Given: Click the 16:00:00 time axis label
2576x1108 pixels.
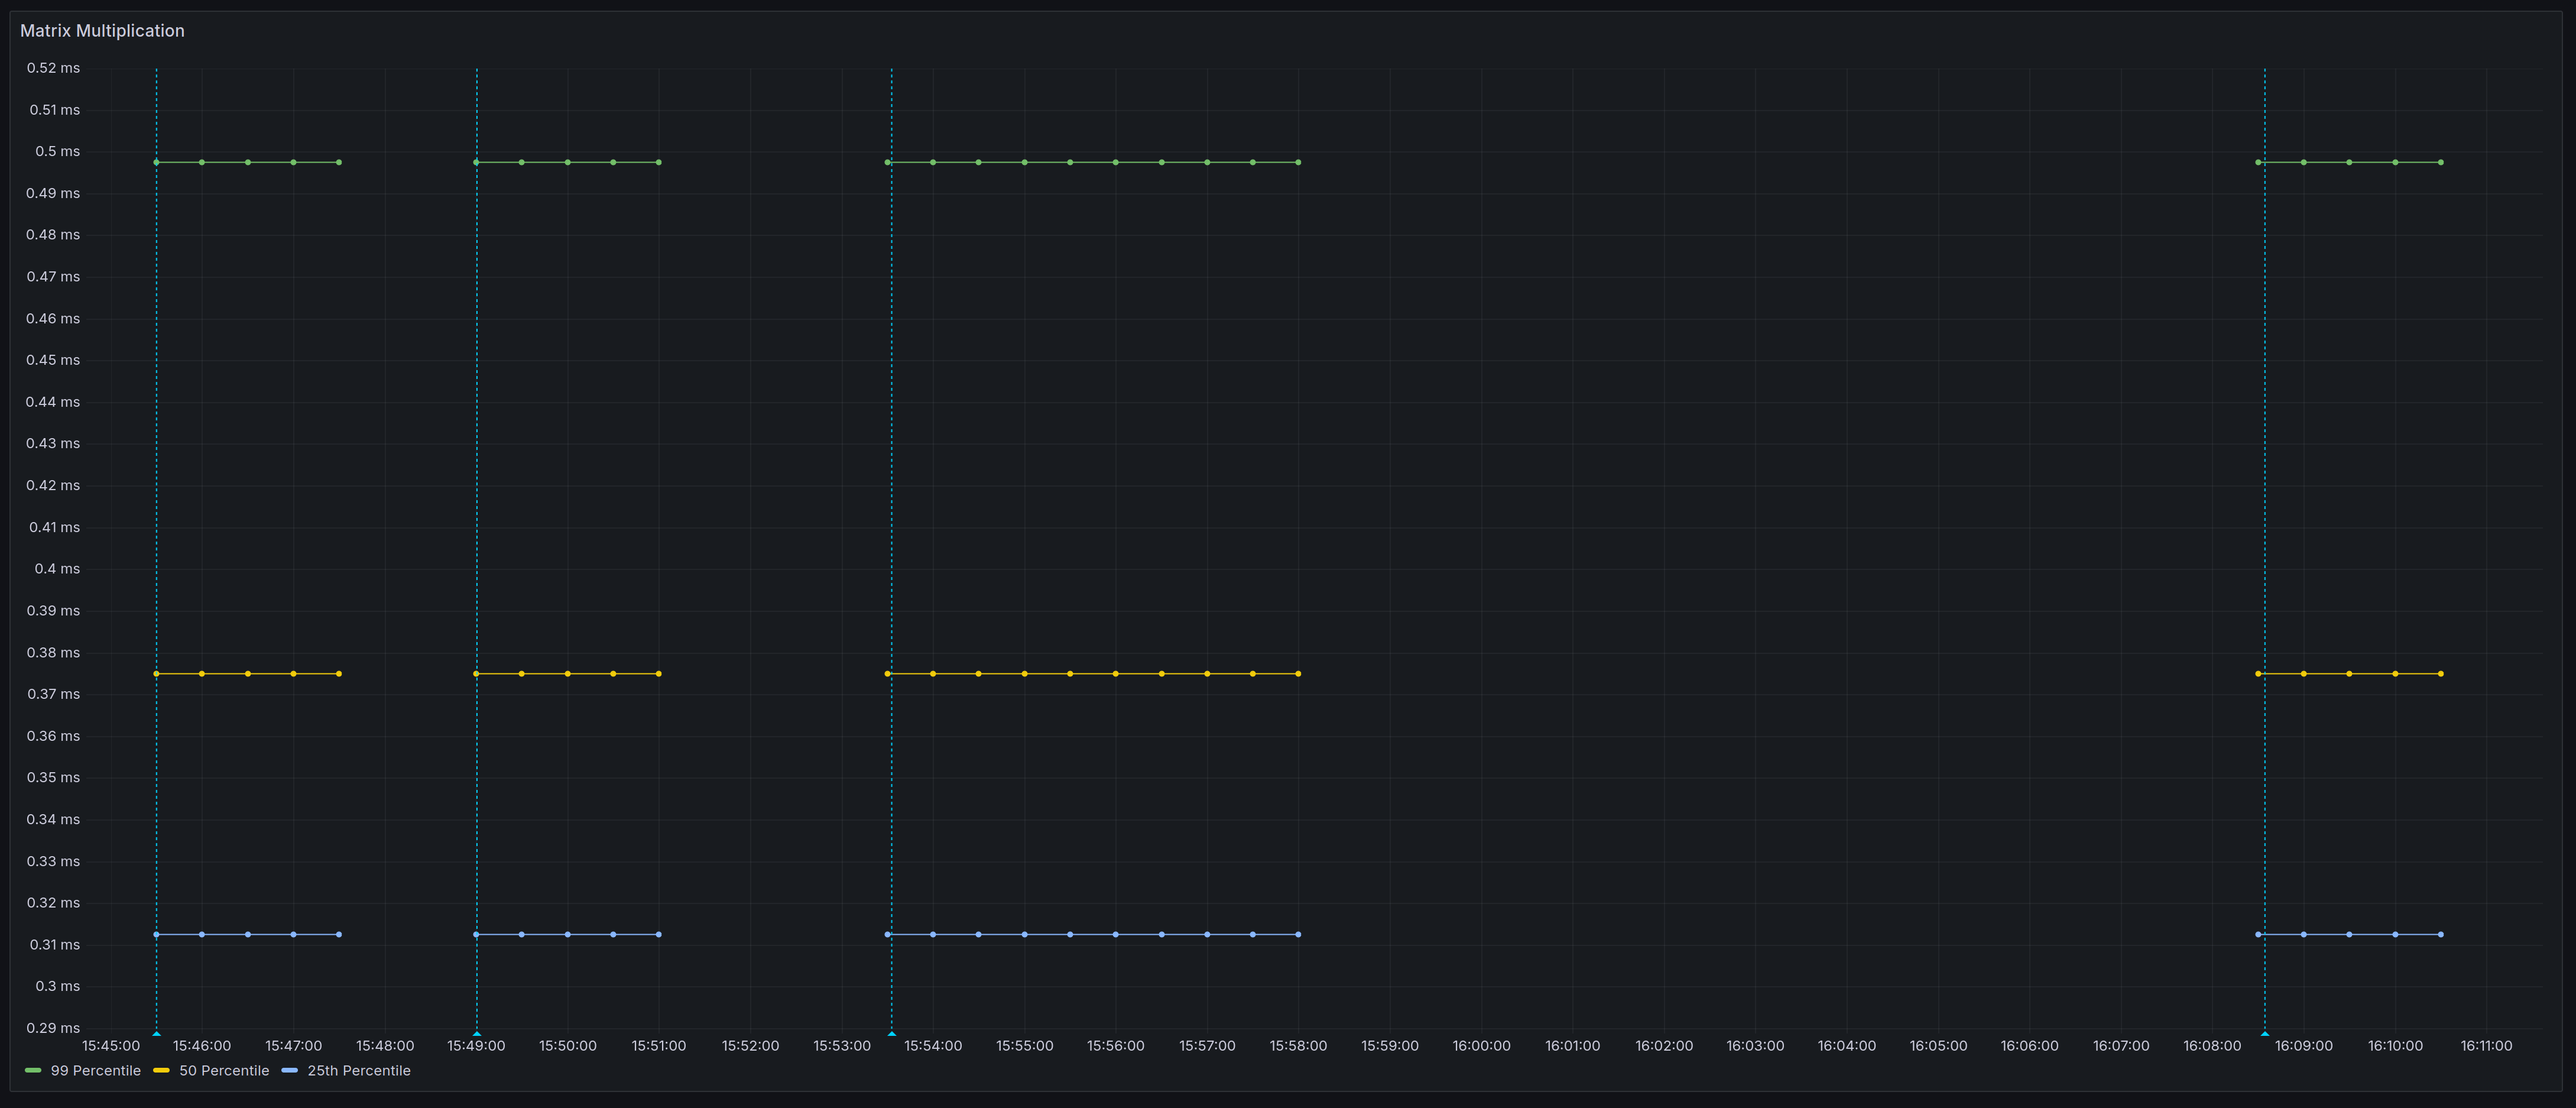Looking at the screenshot, I should point(1481,1046).
